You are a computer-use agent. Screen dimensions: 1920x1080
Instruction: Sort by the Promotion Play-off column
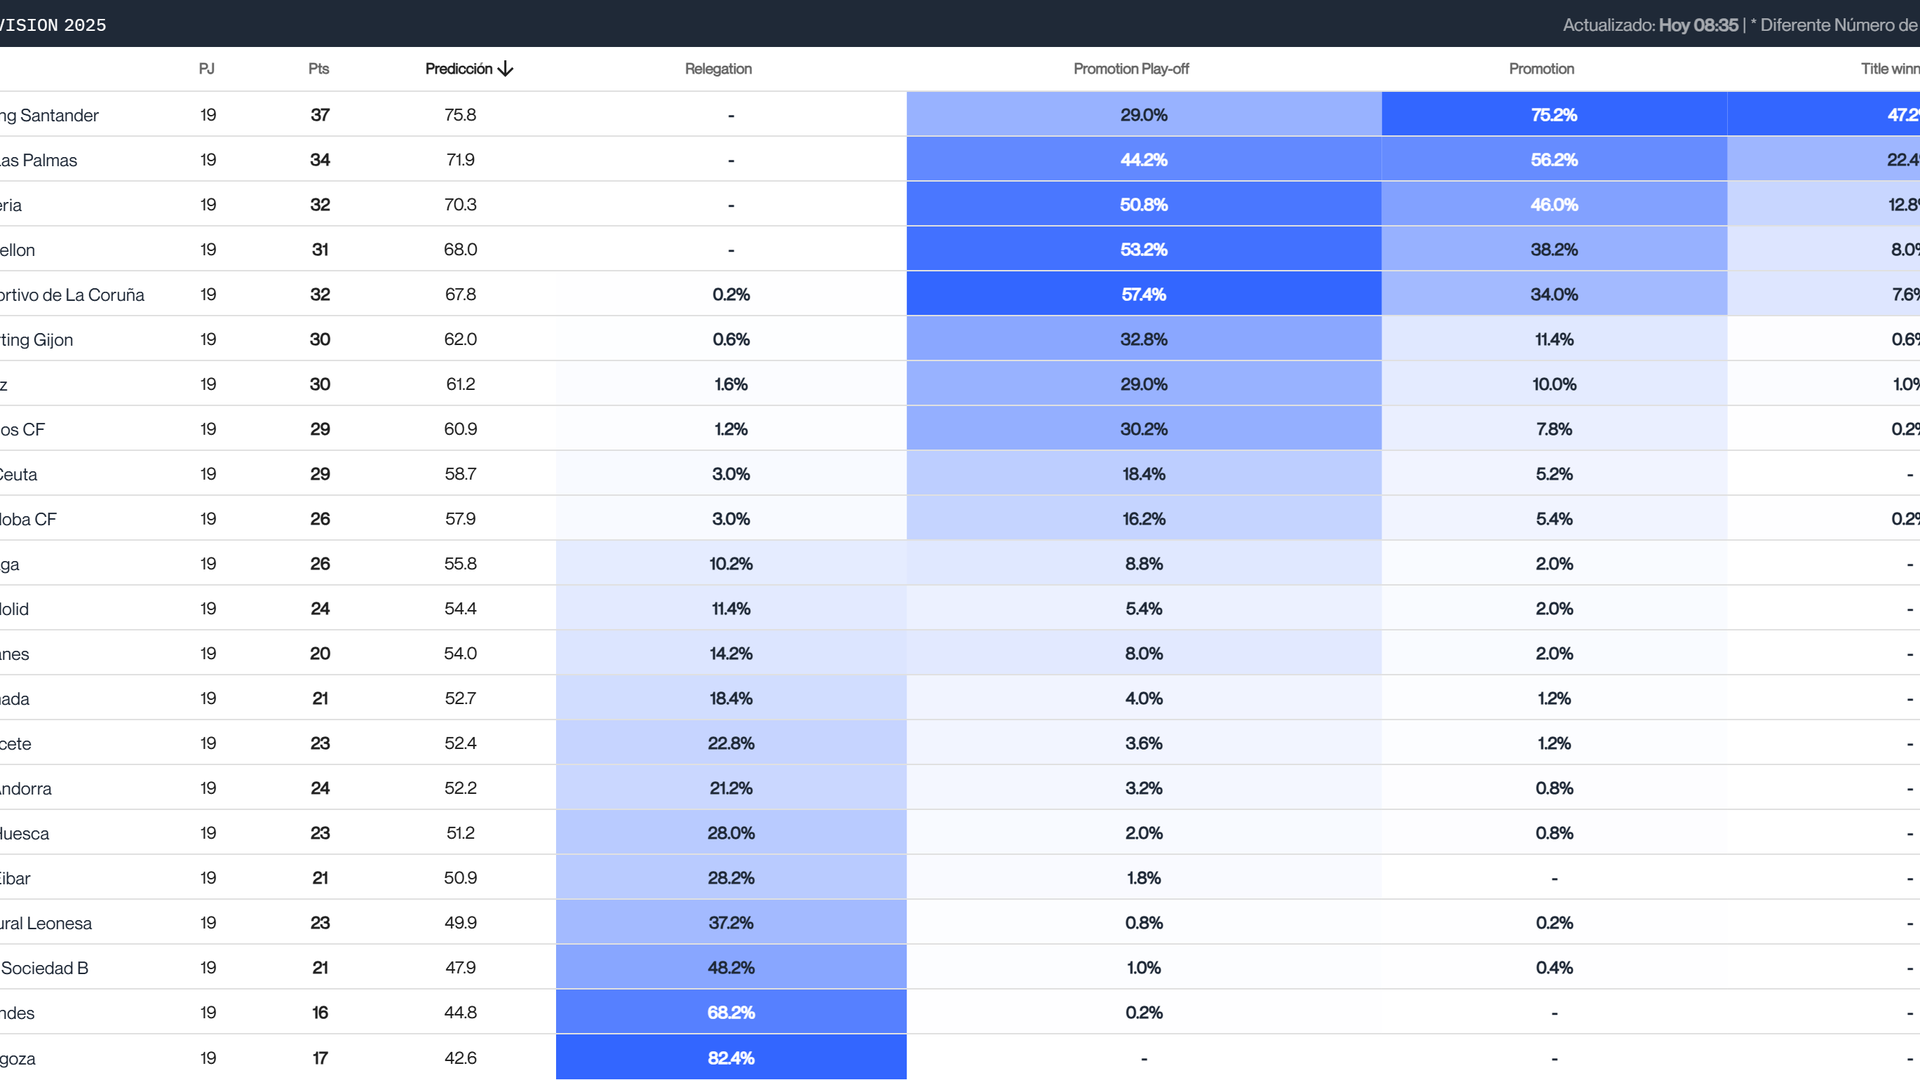pyautogui.click(x=1131, y=69)
